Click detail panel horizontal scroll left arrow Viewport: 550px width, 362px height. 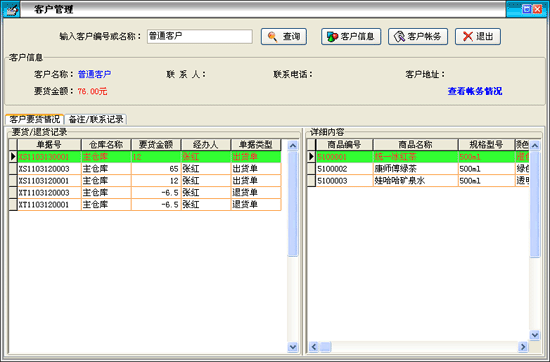314,347
